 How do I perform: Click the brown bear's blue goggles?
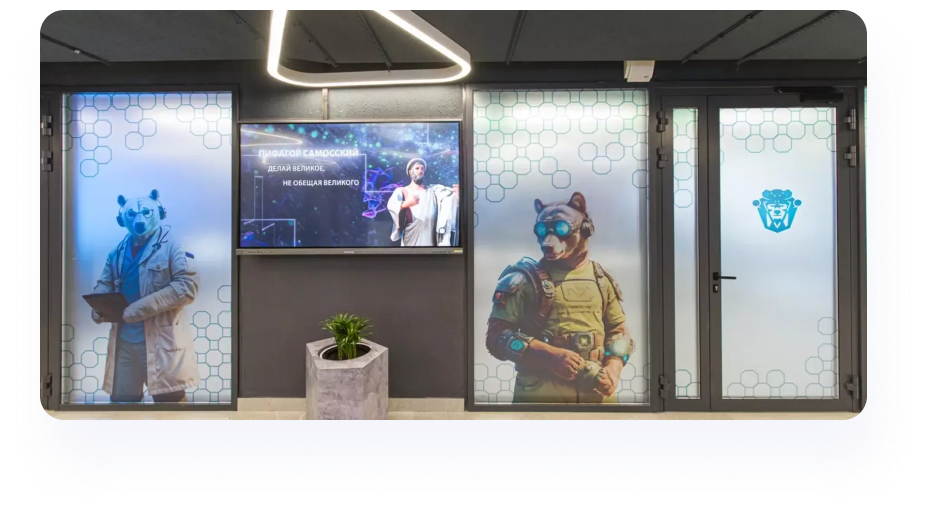(553, 228)
